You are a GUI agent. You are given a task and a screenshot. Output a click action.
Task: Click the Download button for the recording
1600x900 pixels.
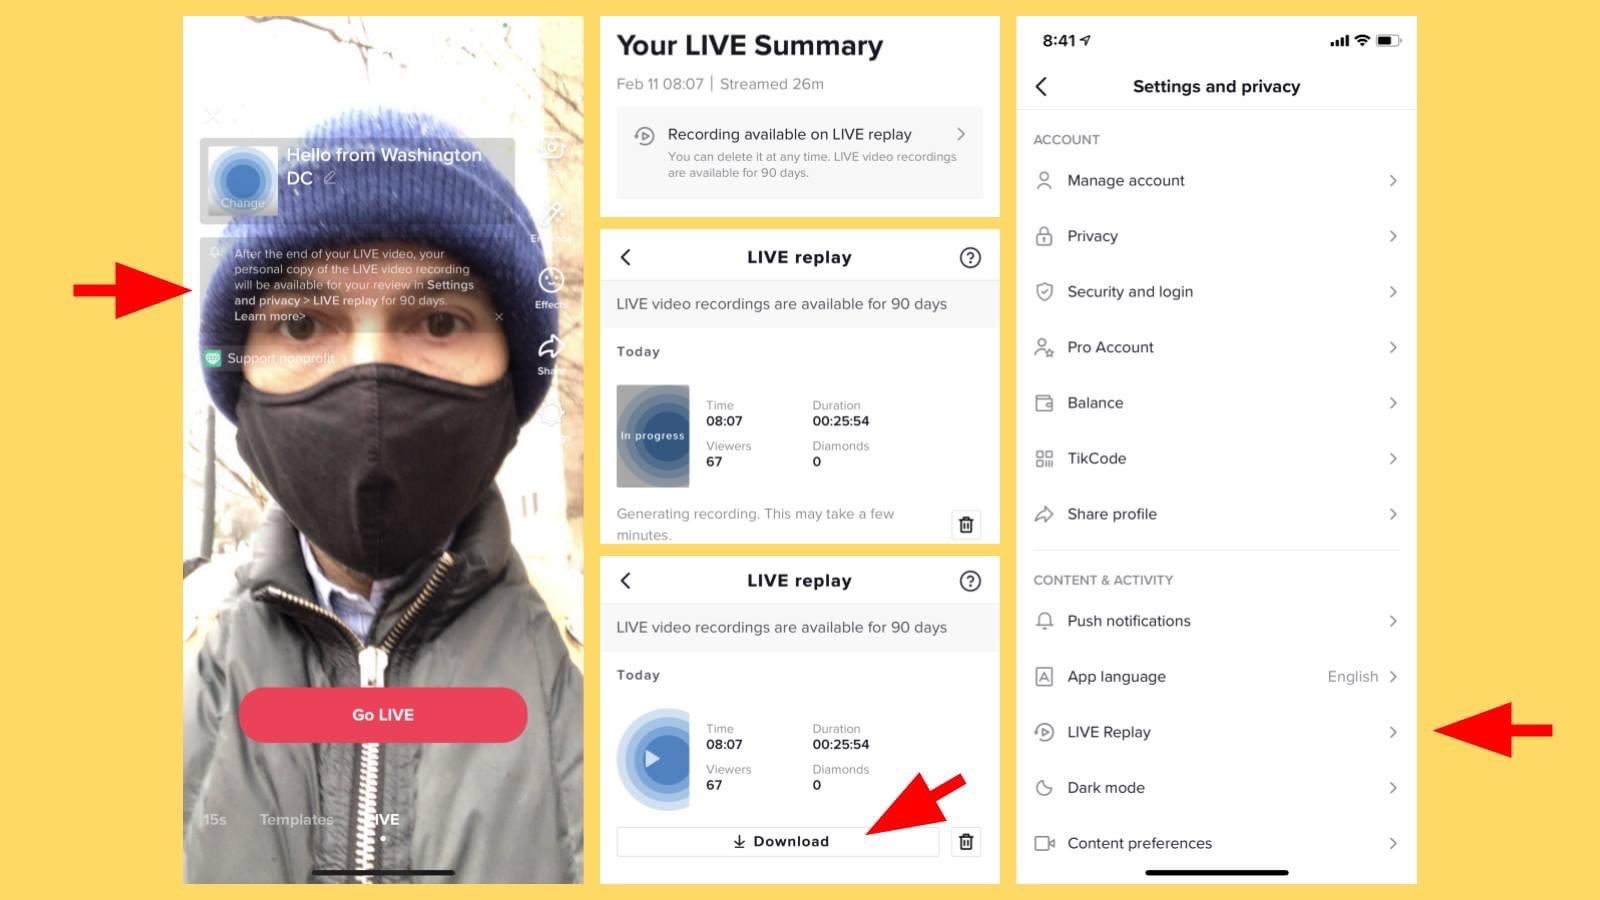click(778, 842)
